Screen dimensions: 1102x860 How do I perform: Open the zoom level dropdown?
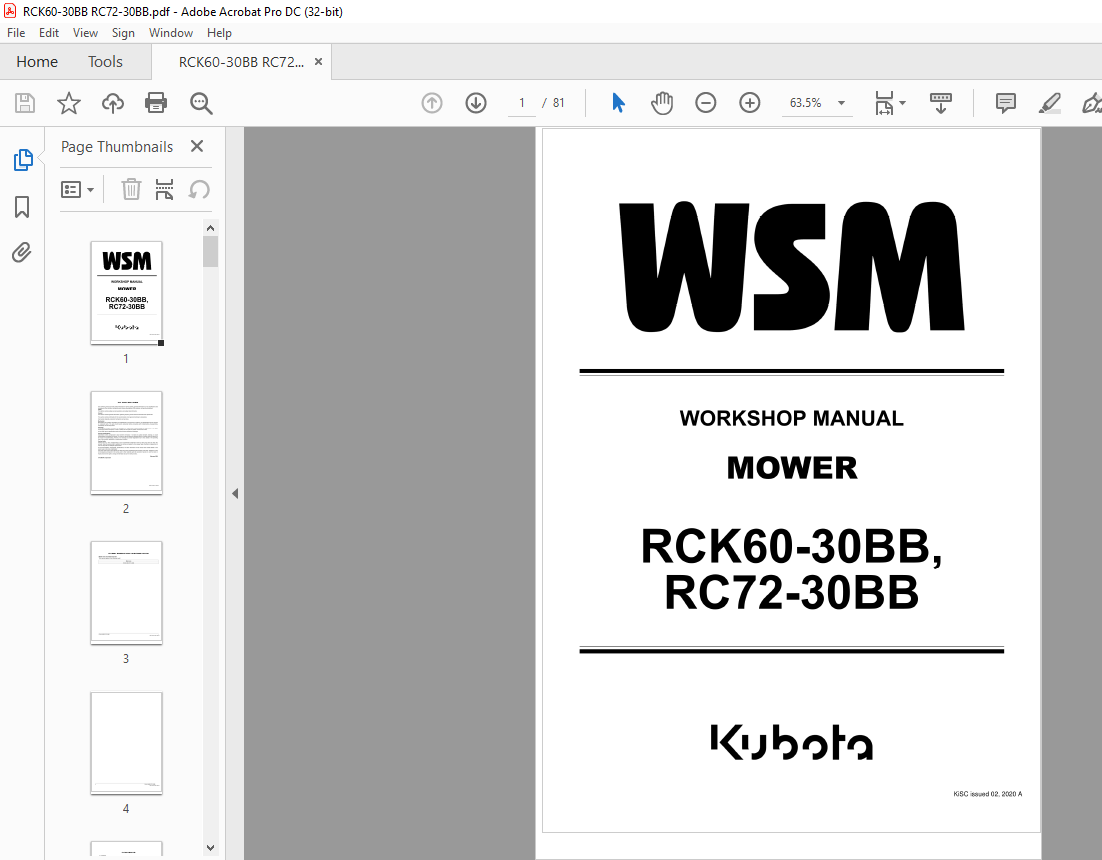pos(841,103)
